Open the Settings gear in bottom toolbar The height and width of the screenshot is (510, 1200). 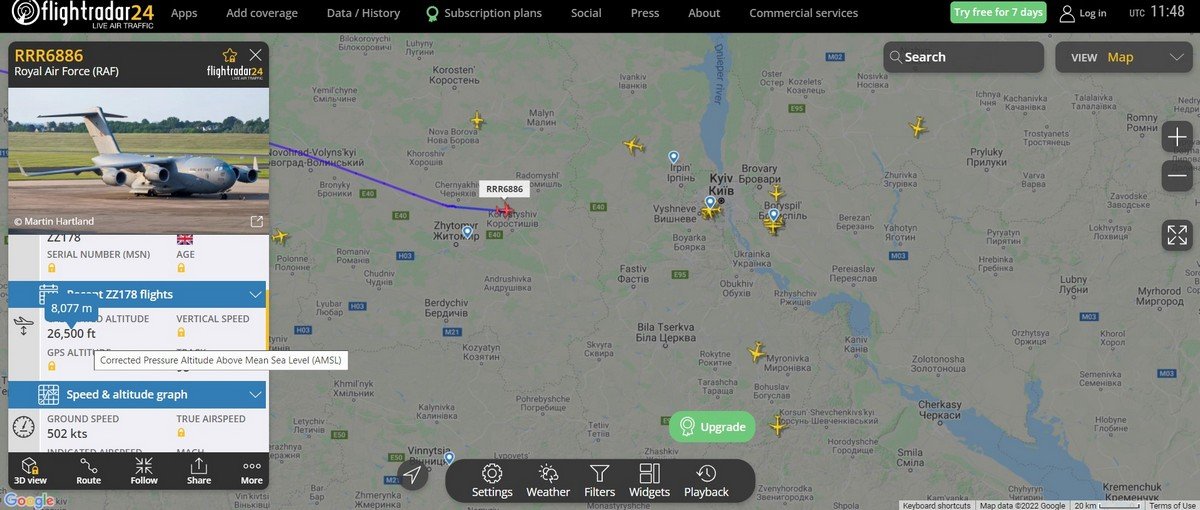tap(492, 481)
